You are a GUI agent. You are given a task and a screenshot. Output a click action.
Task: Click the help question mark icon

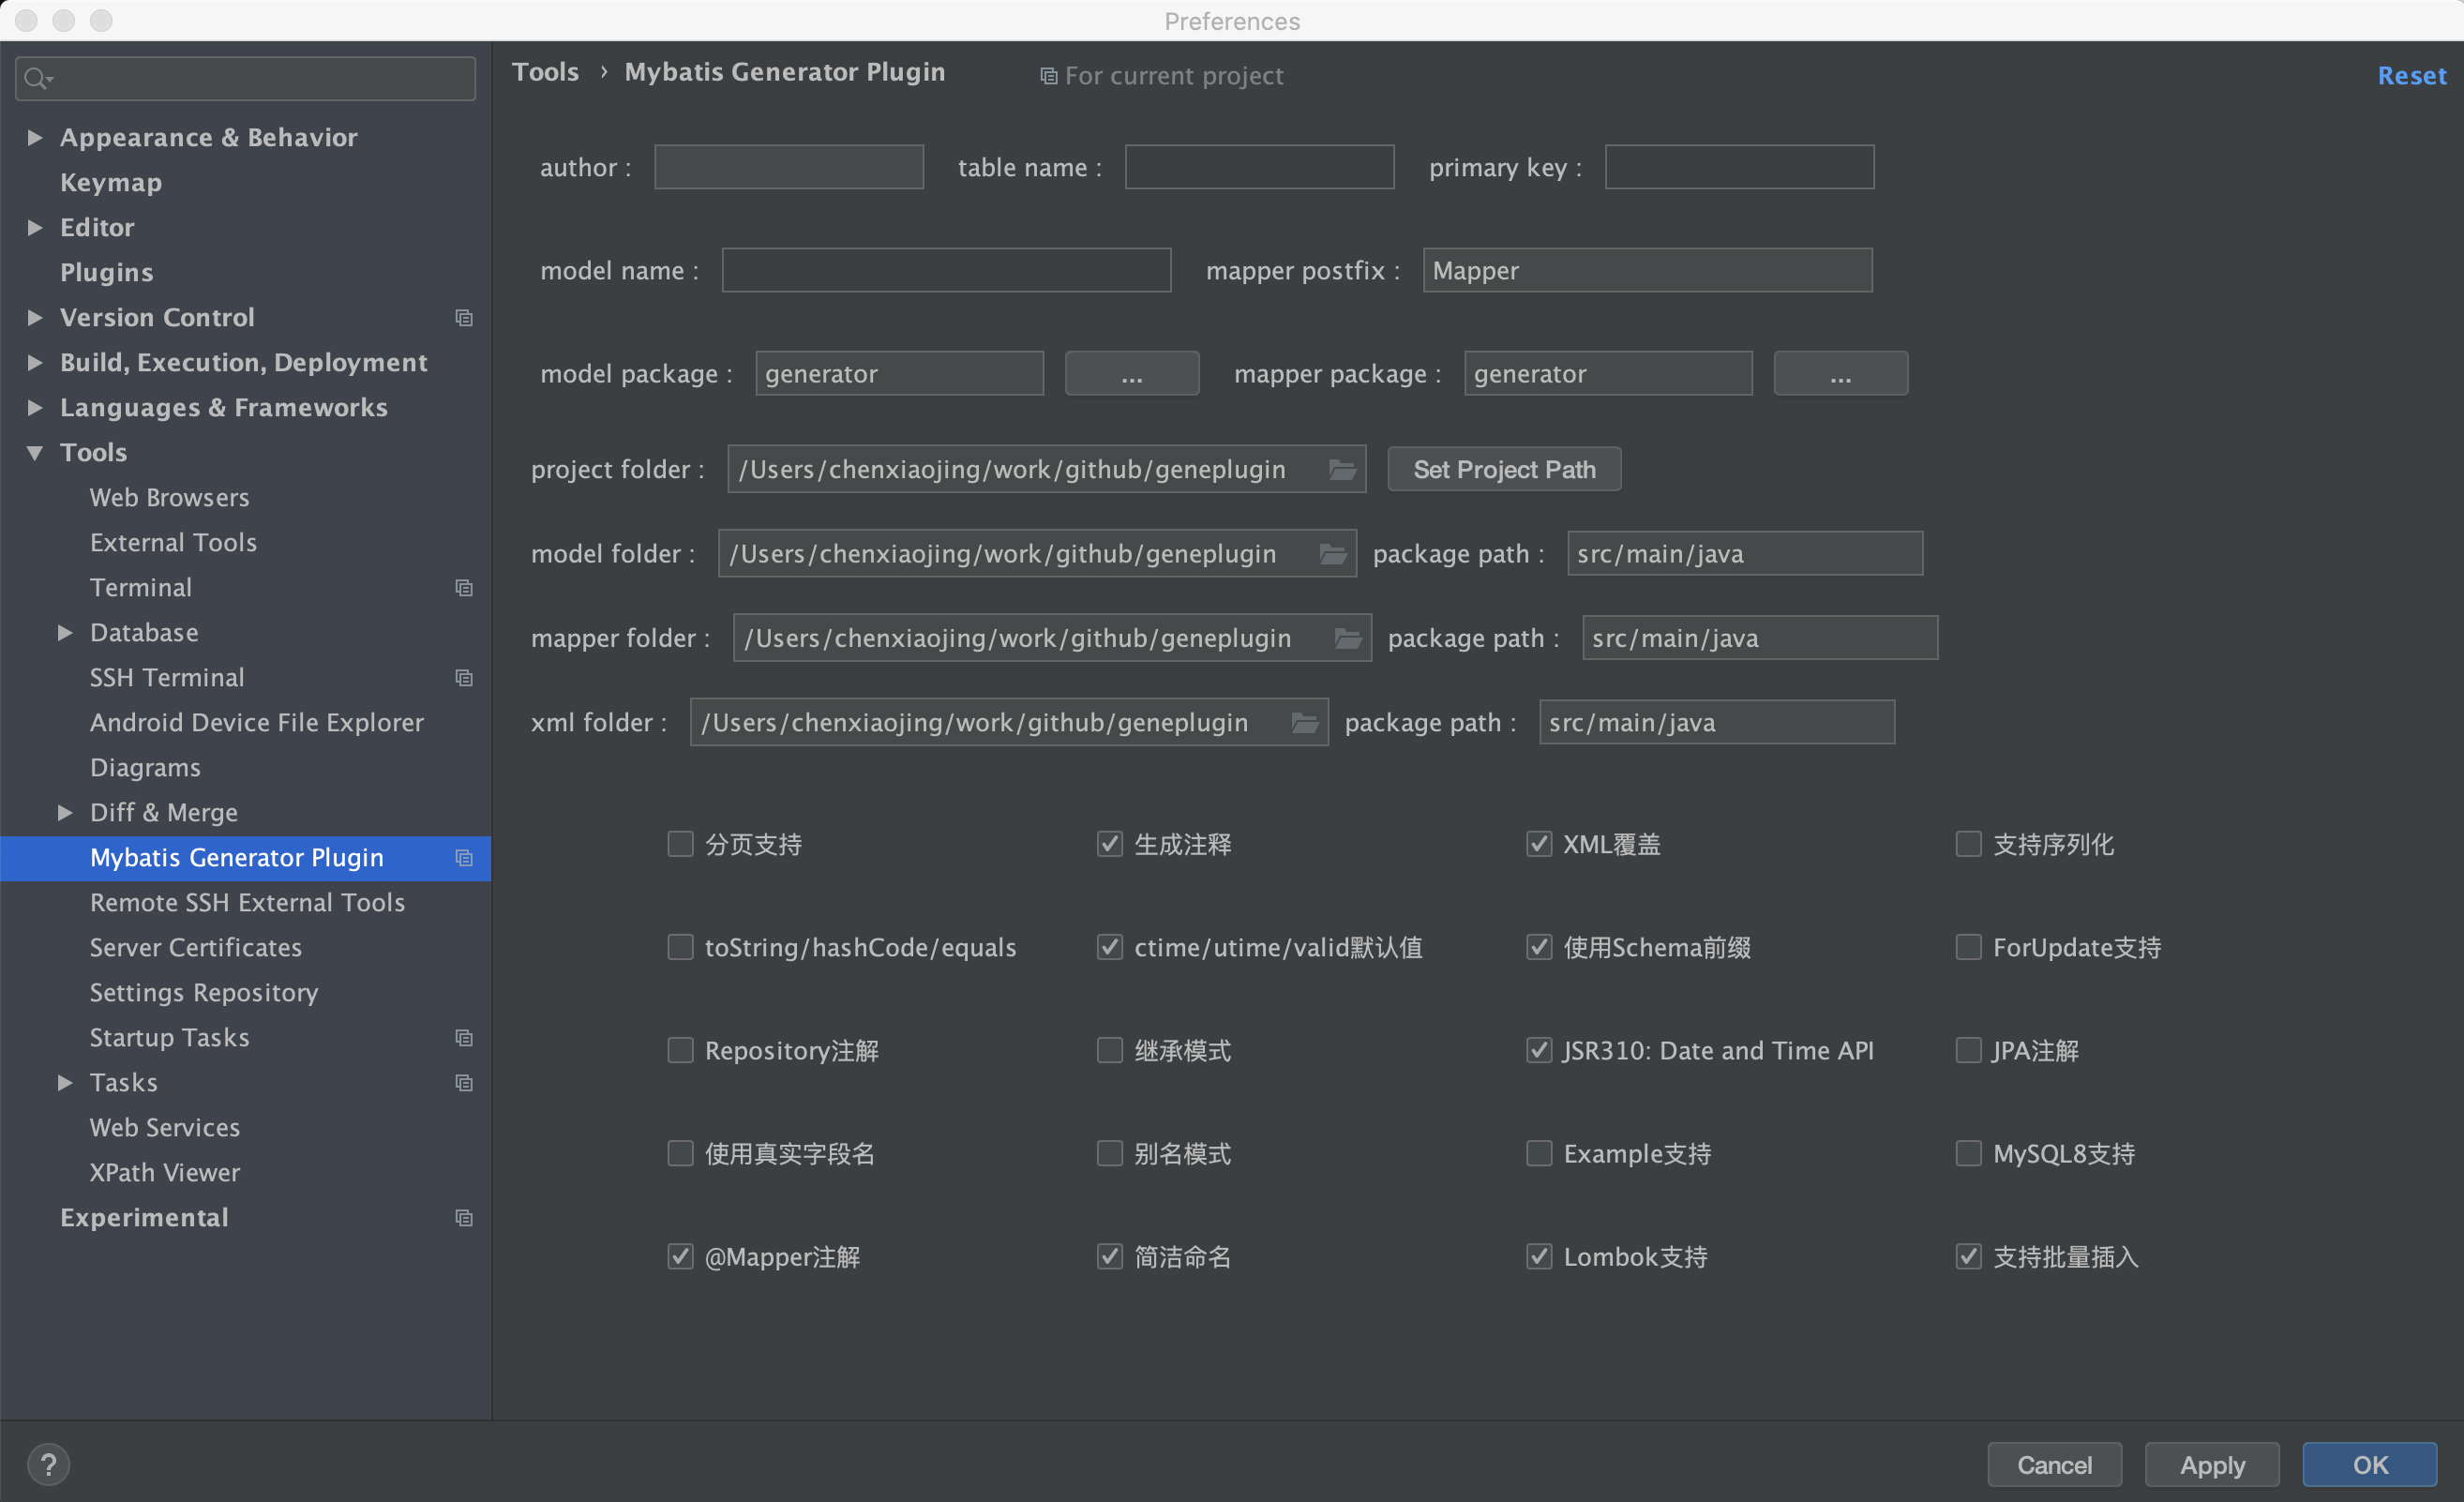click(x=48, y=1465)
